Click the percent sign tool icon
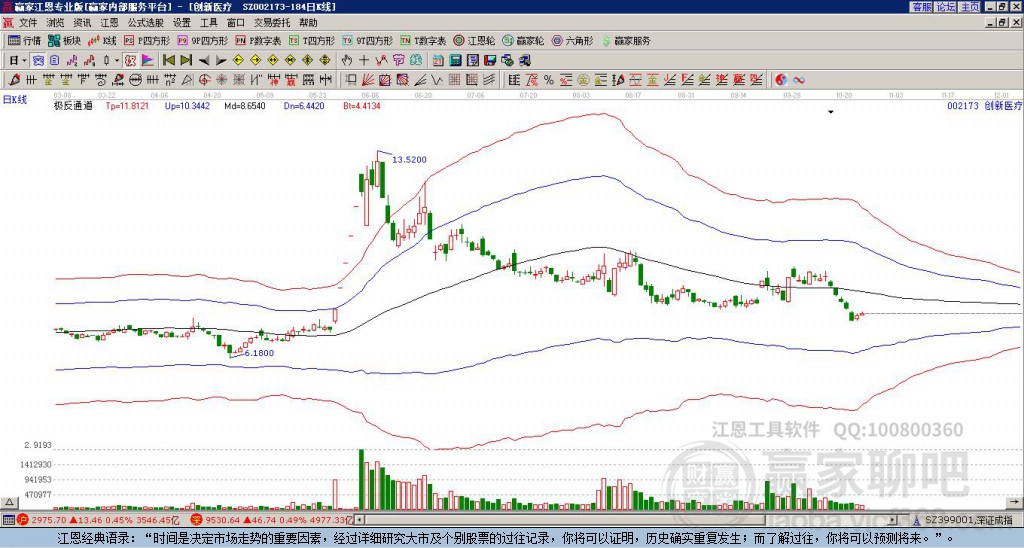1024x548 pixels. click(549, 80)
